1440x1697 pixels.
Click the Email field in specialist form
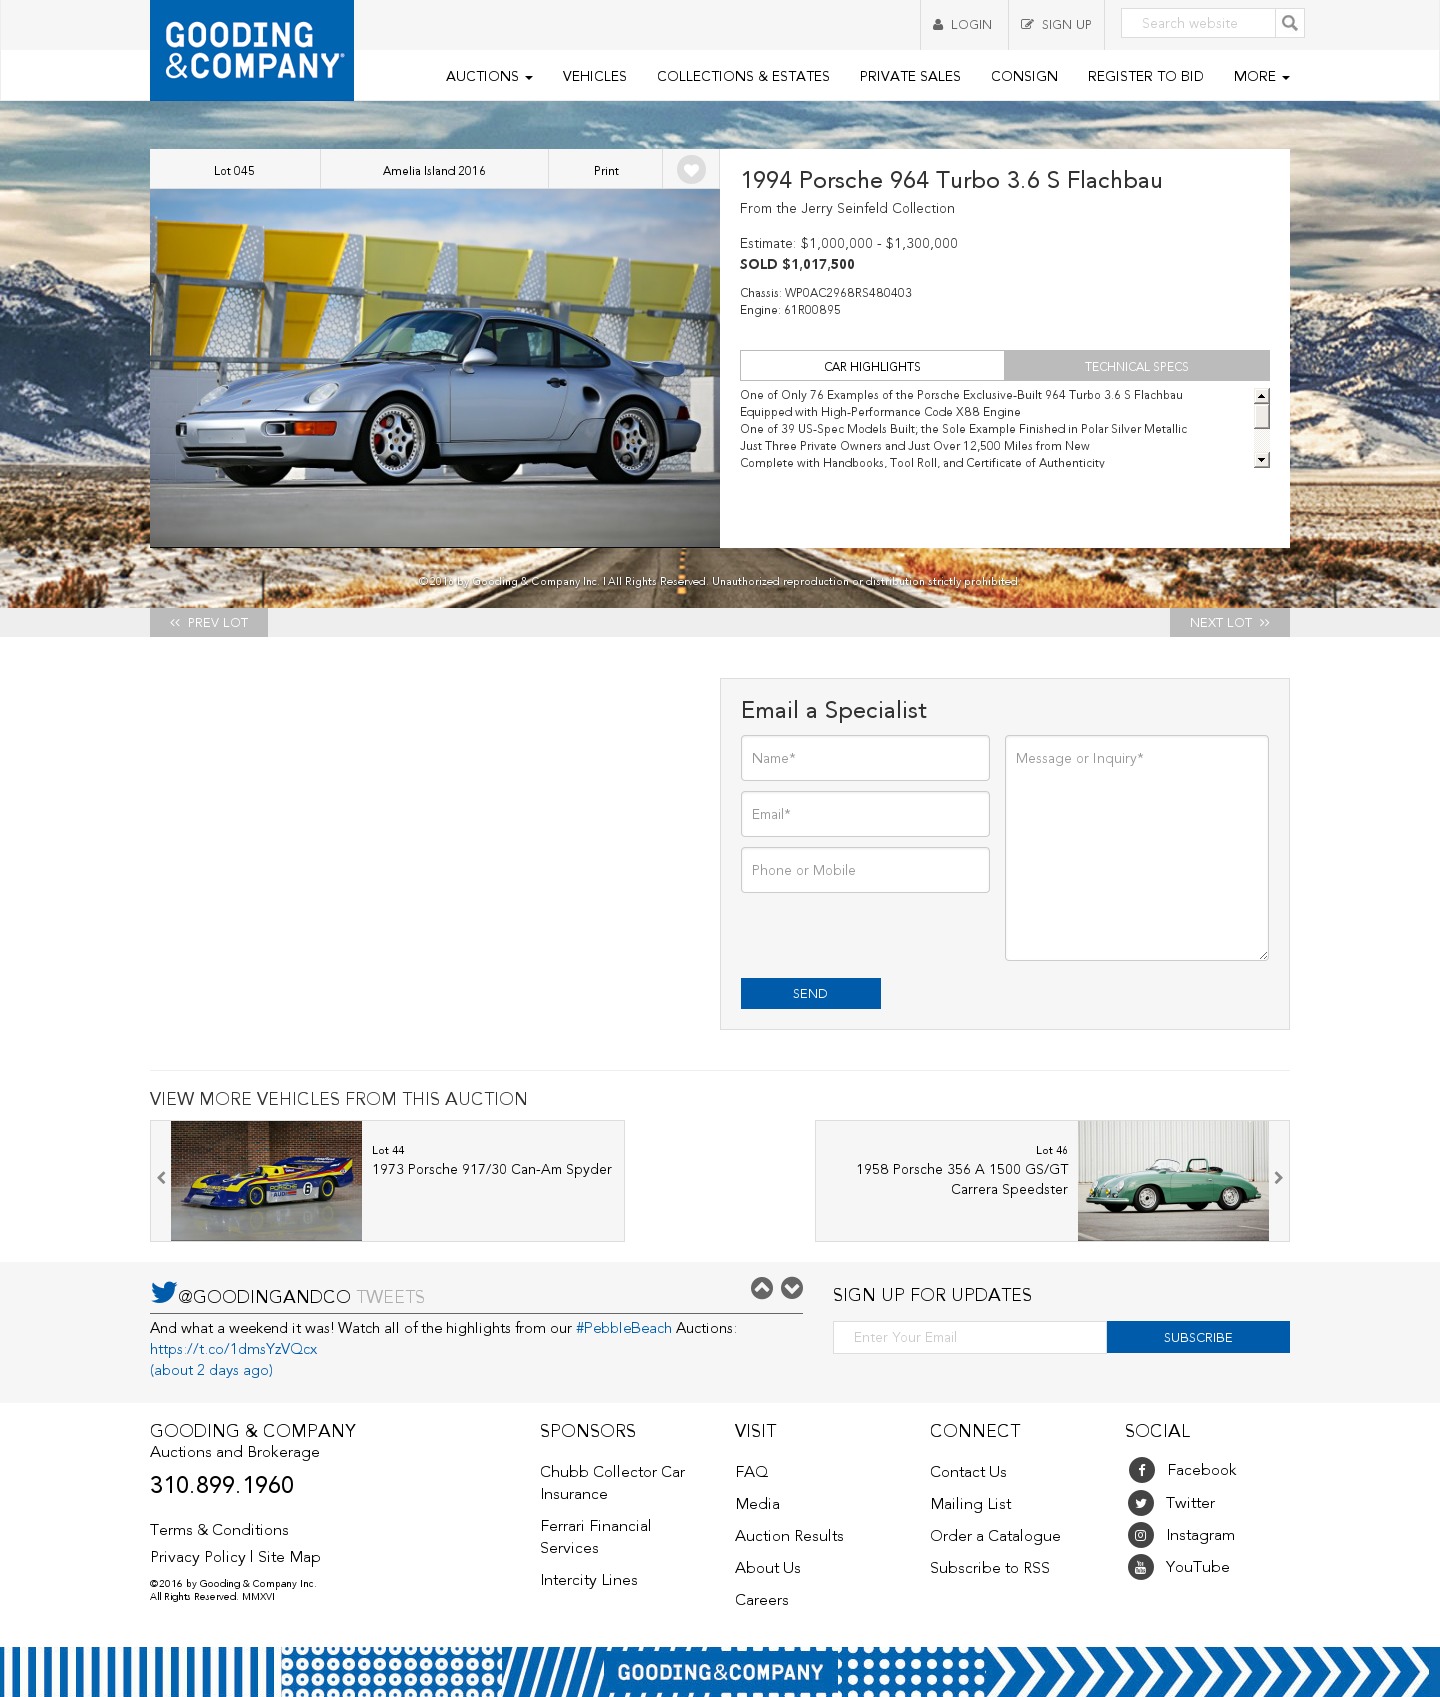tap(865, 814)
